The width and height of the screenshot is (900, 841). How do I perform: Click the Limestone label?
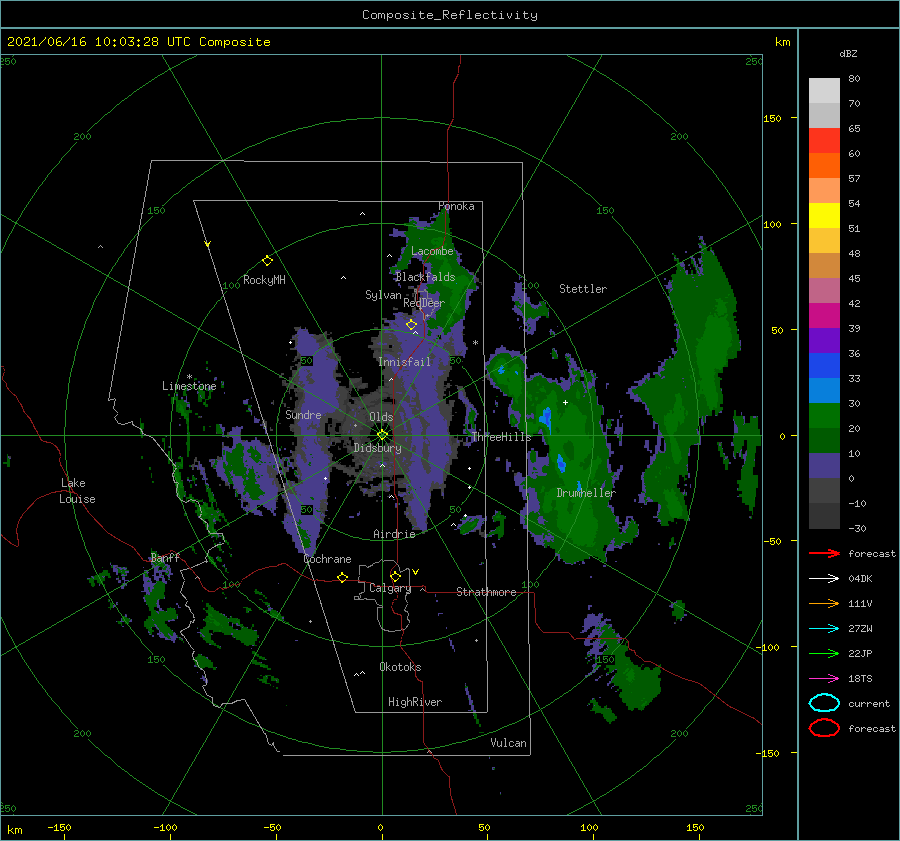tap(189, 386)
